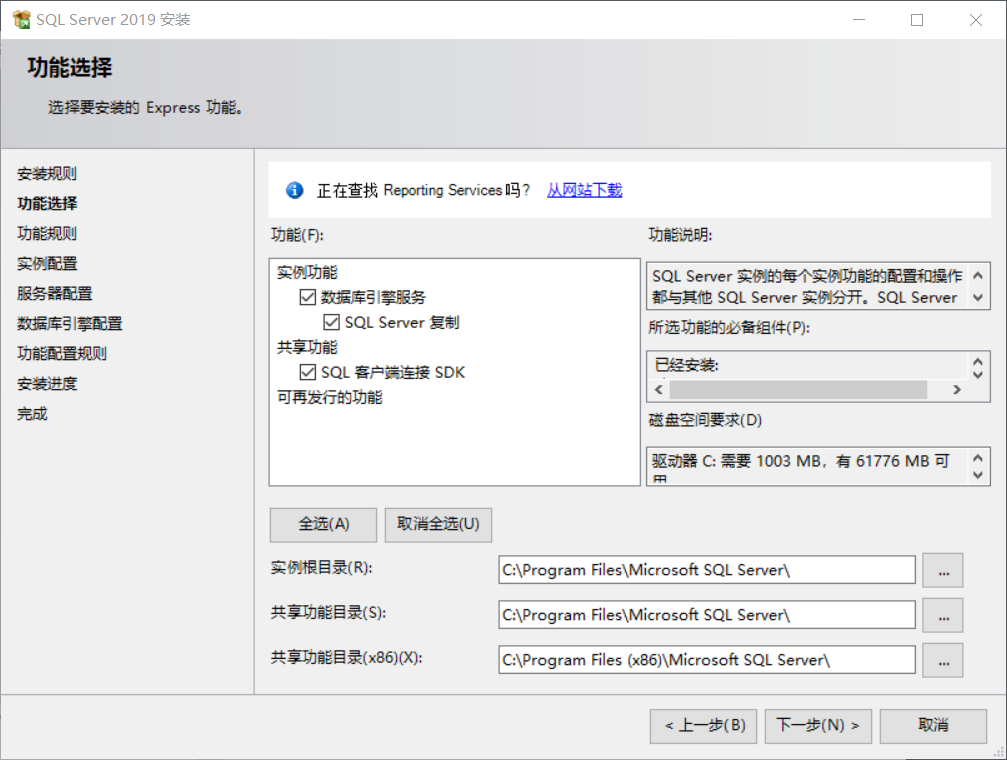Viewport: 1007px width, 760px height.
Task: Click down arrow in 已经安装 prerequisites box
Action: (977, 374)
